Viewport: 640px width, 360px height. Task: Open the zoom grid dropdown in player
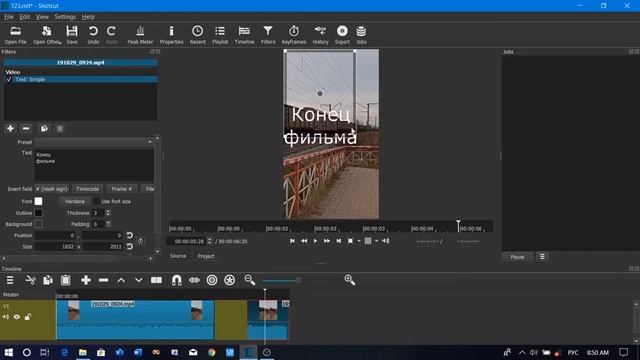[376, 241]
